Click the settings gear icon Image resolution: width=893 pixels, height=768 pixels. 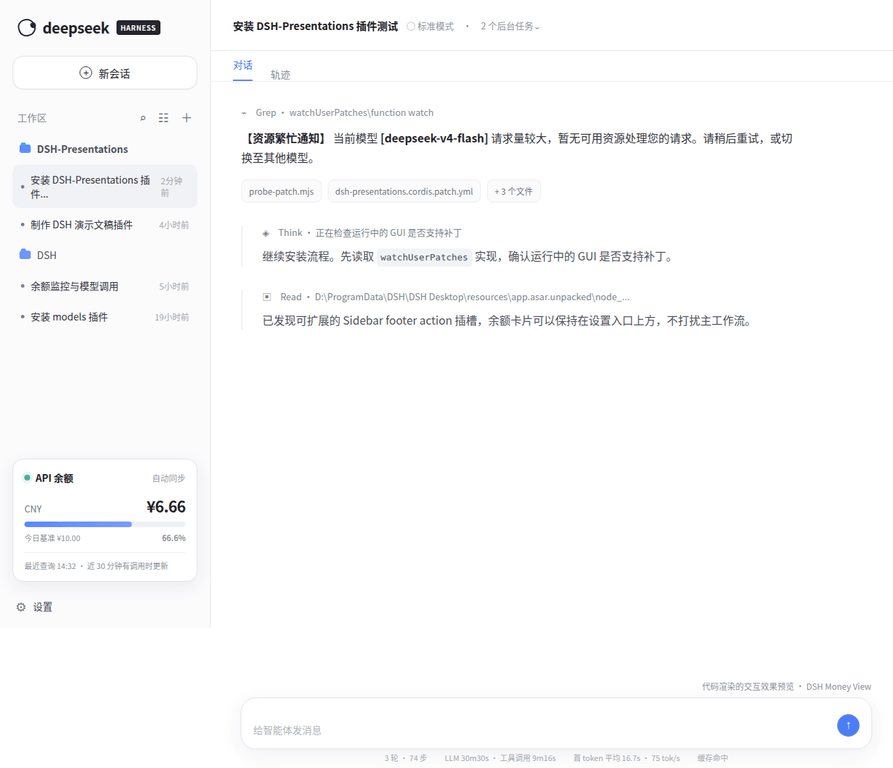pos(21,607)
